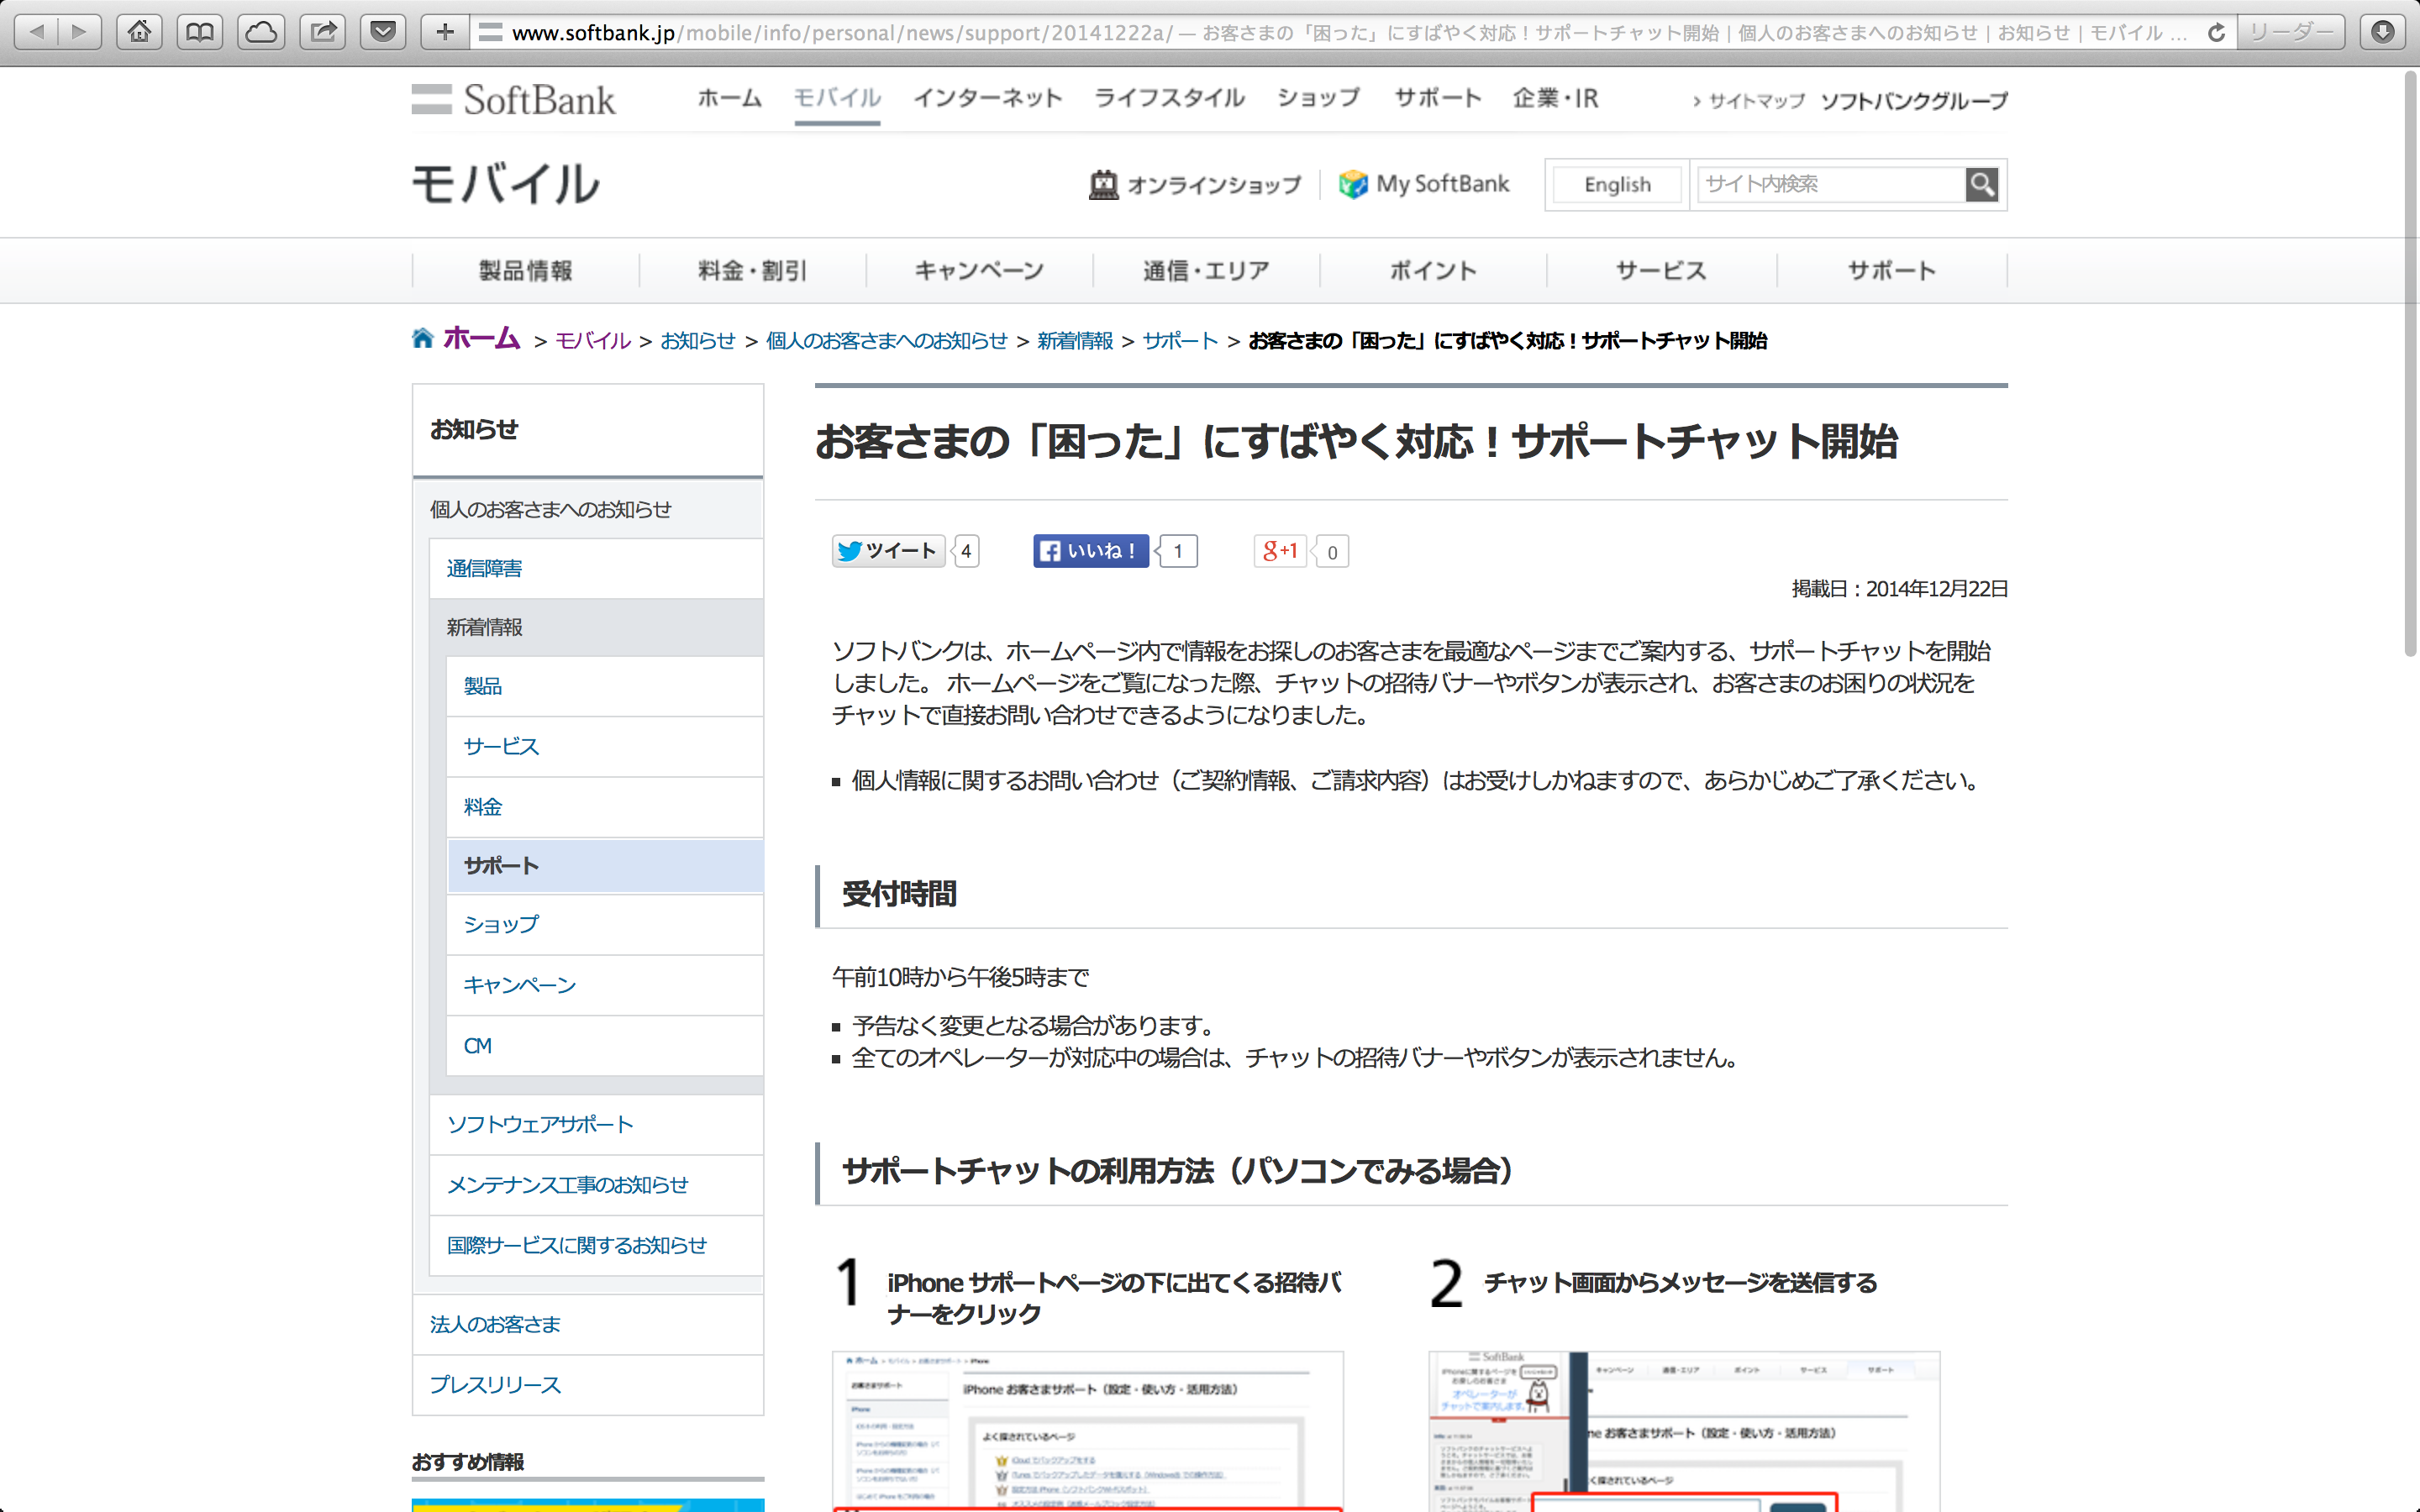Open キャンペーン in the sidebar news list
The width and height of the screenshot is (2420, 1512).
tap(605, 985)
